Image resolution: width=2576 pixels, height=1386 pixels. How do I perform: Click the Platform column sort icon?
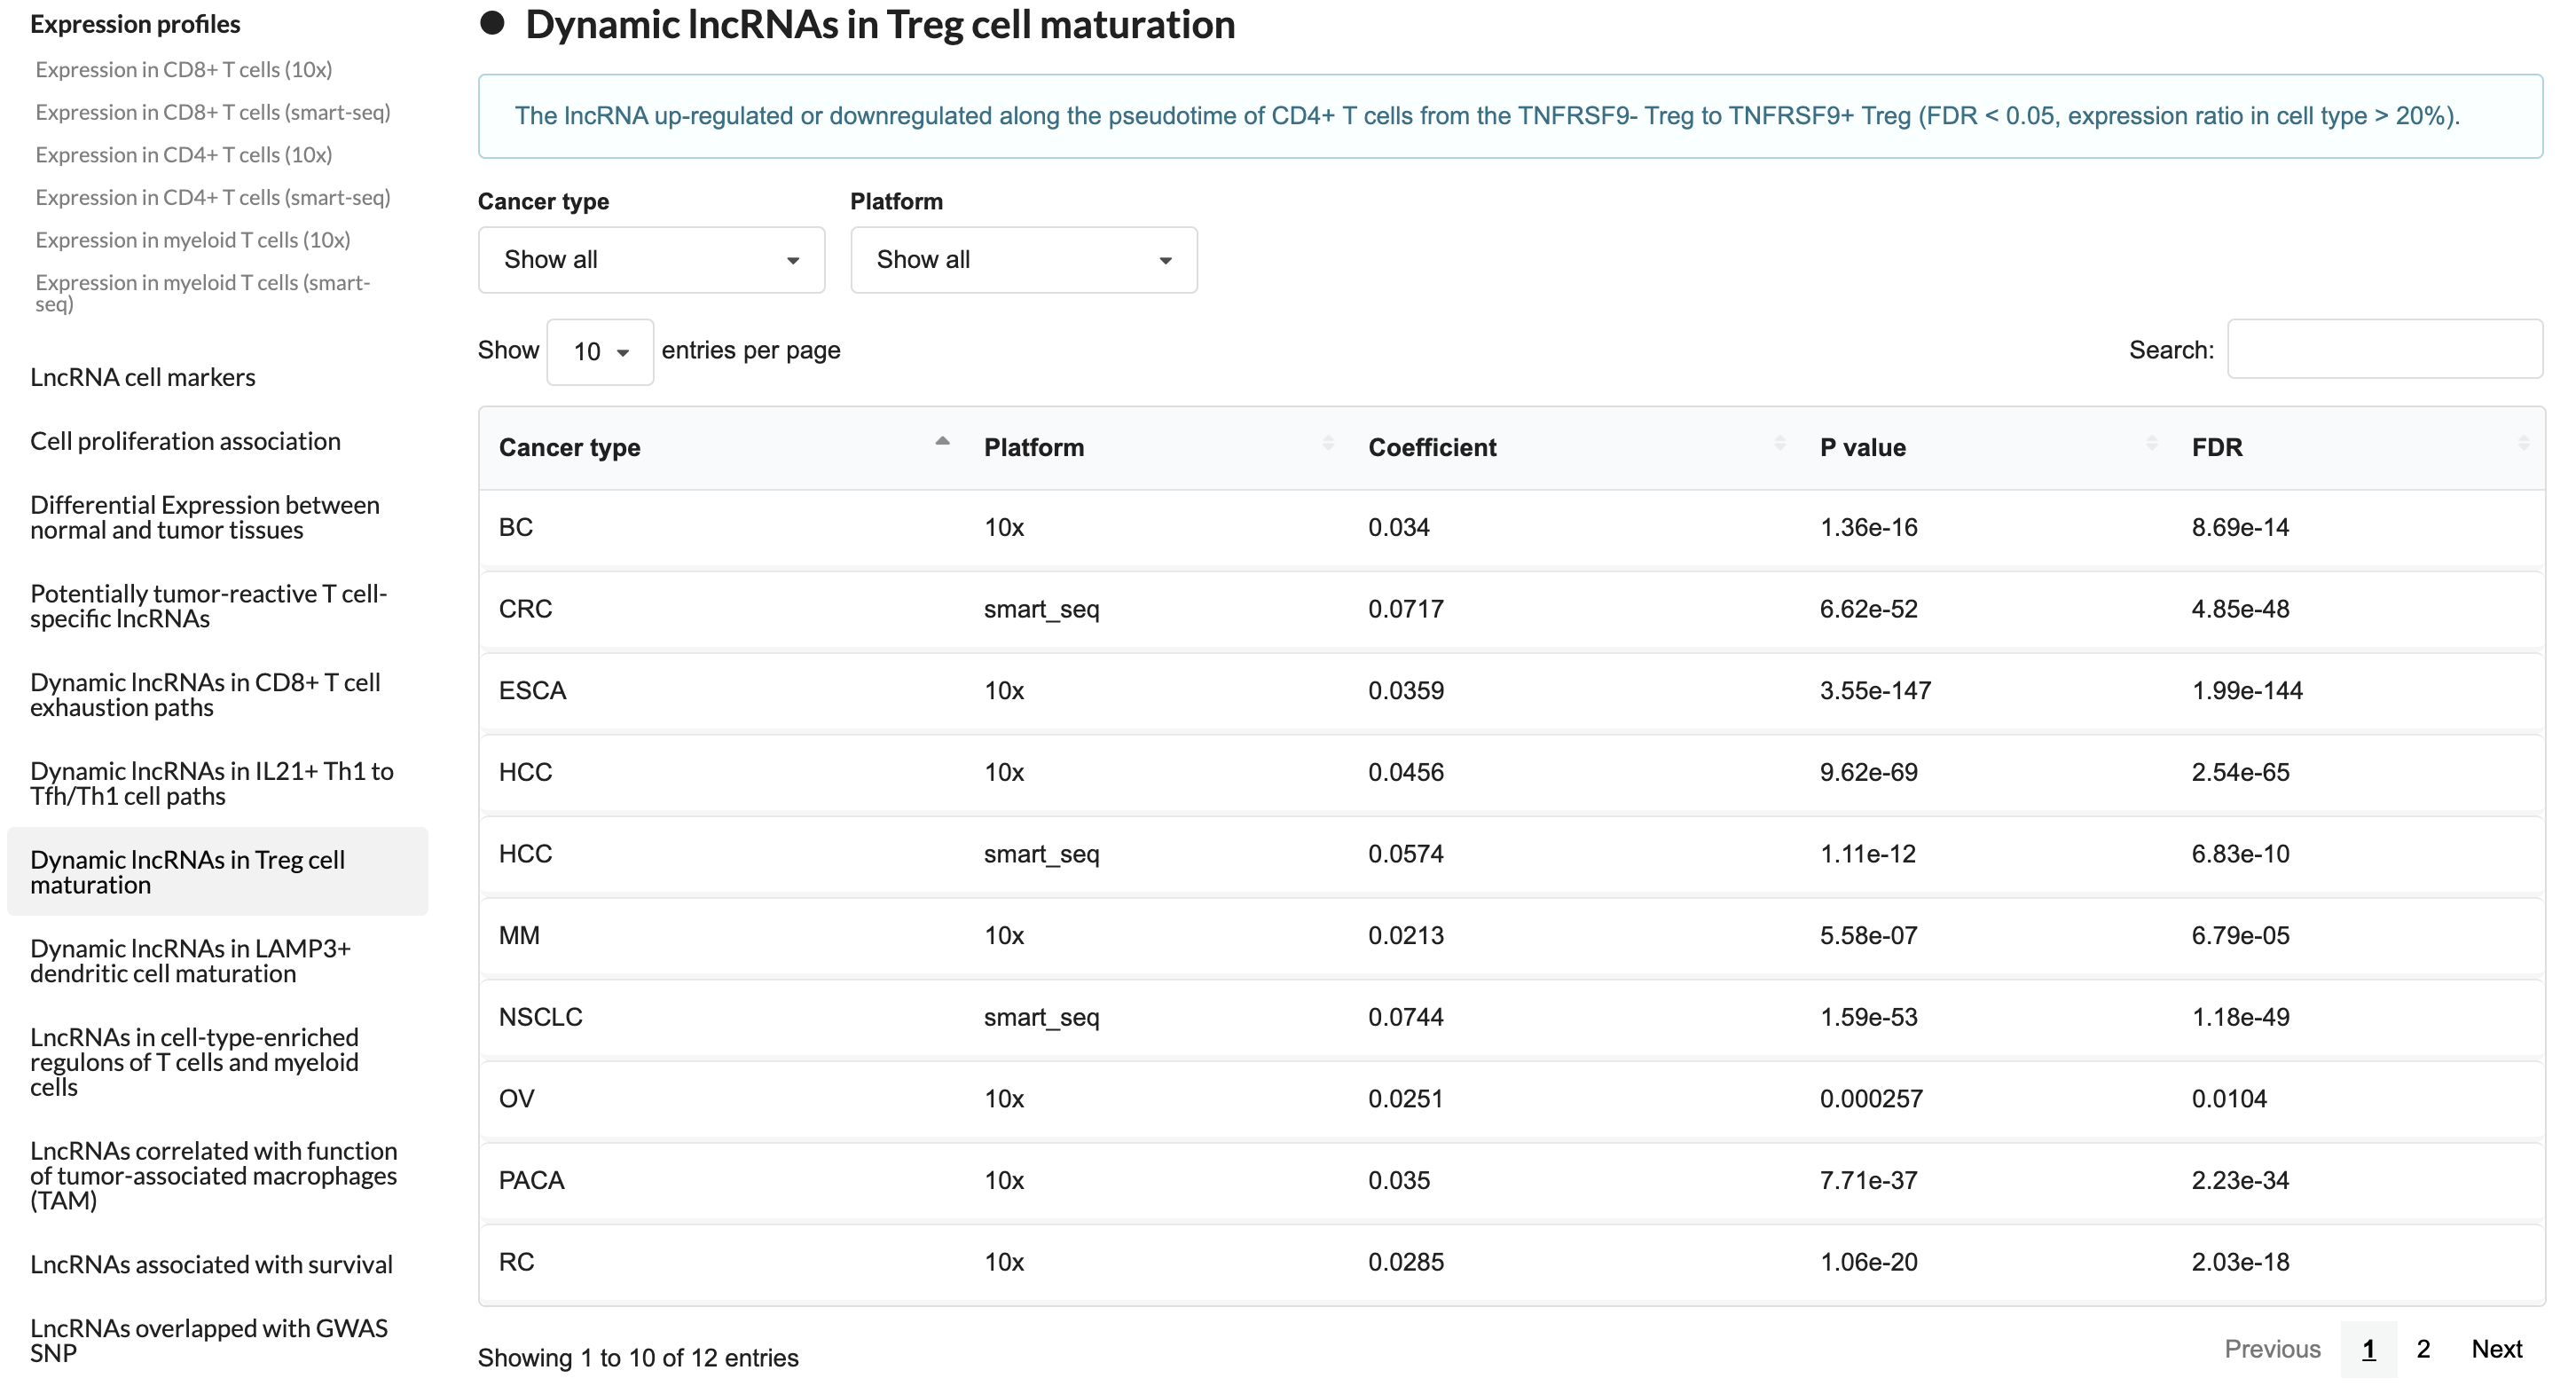point(1327,443)
